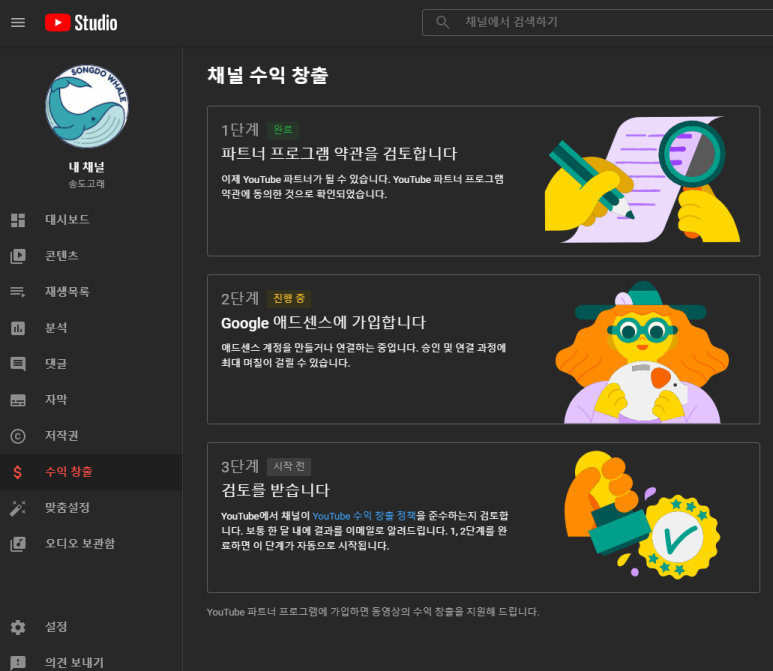This screenshot has width=773, height=671.
Task: Click the stamp and checkmark badge illustration
Action: tap(642, 515)
